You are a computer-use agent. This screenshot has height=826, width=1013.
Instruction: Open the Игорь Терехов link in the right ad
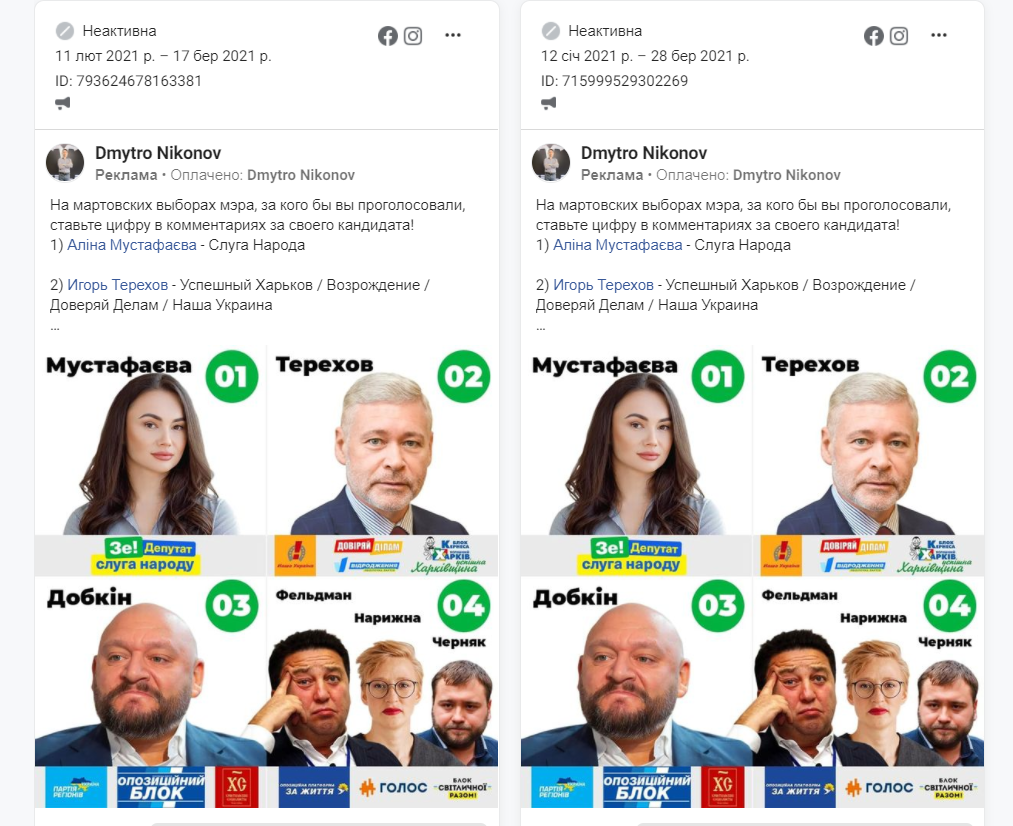pos(603,285)
